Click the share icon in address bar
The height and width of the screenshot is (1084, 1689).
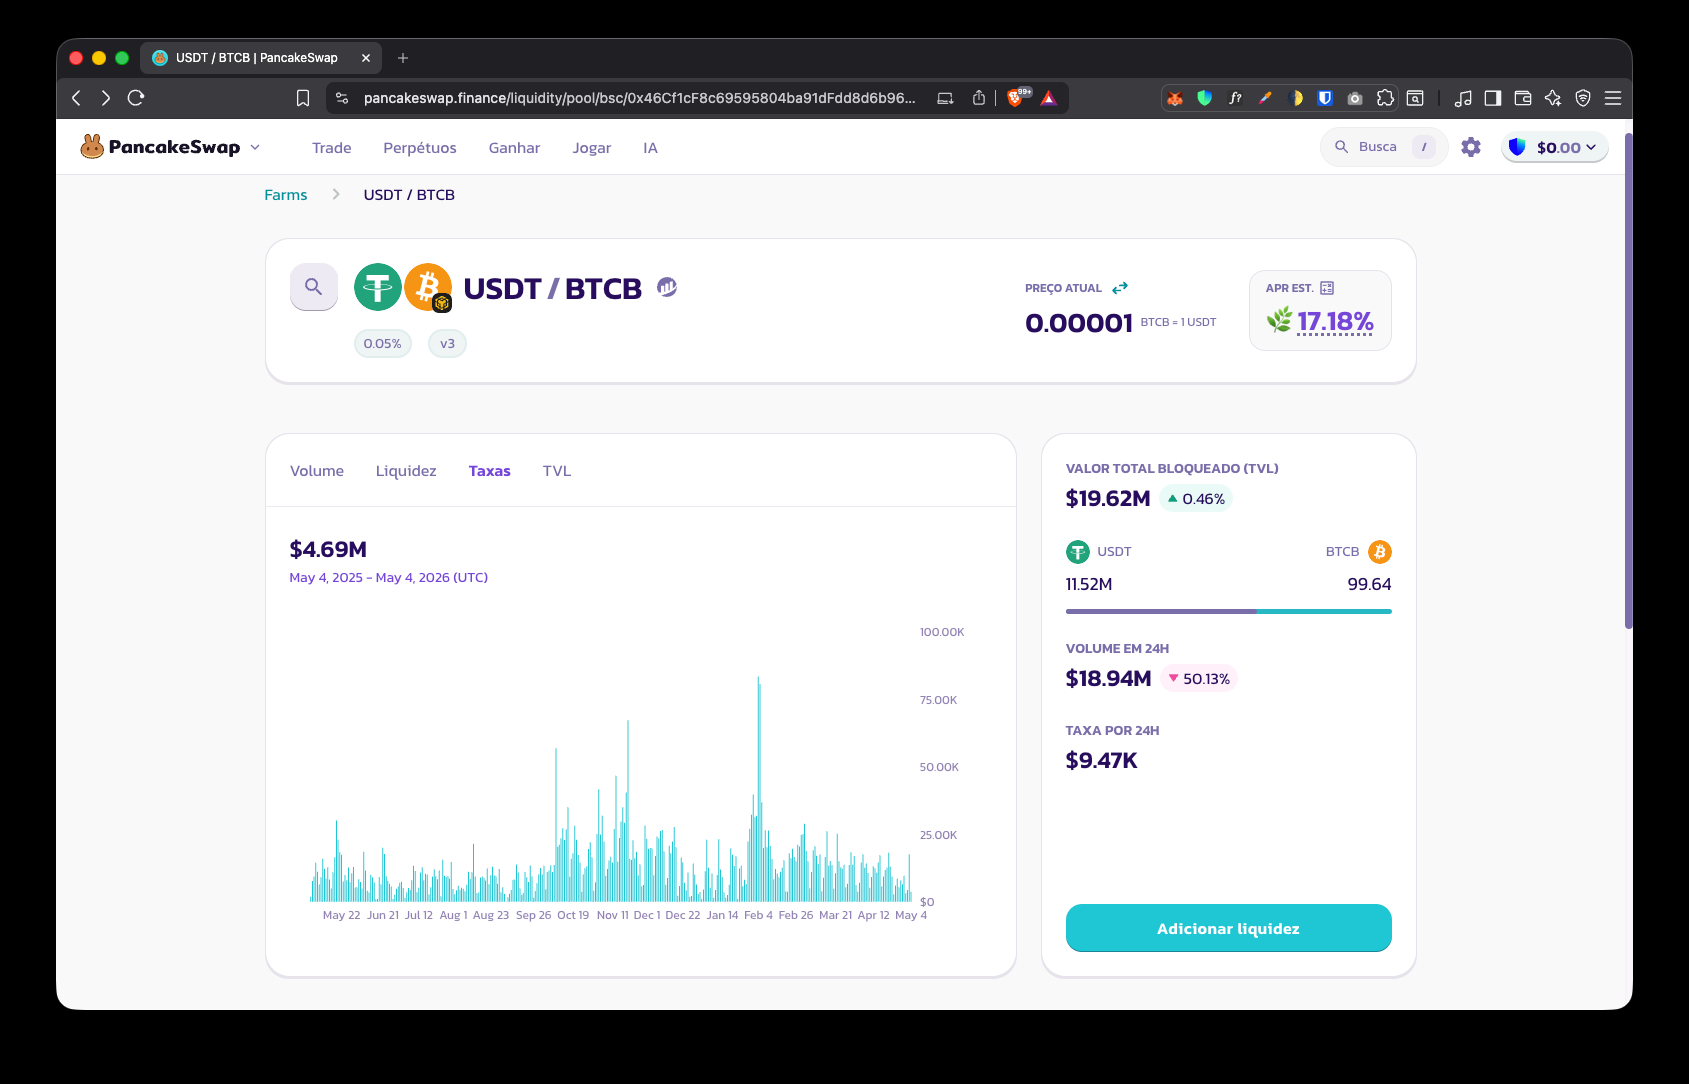979,98
